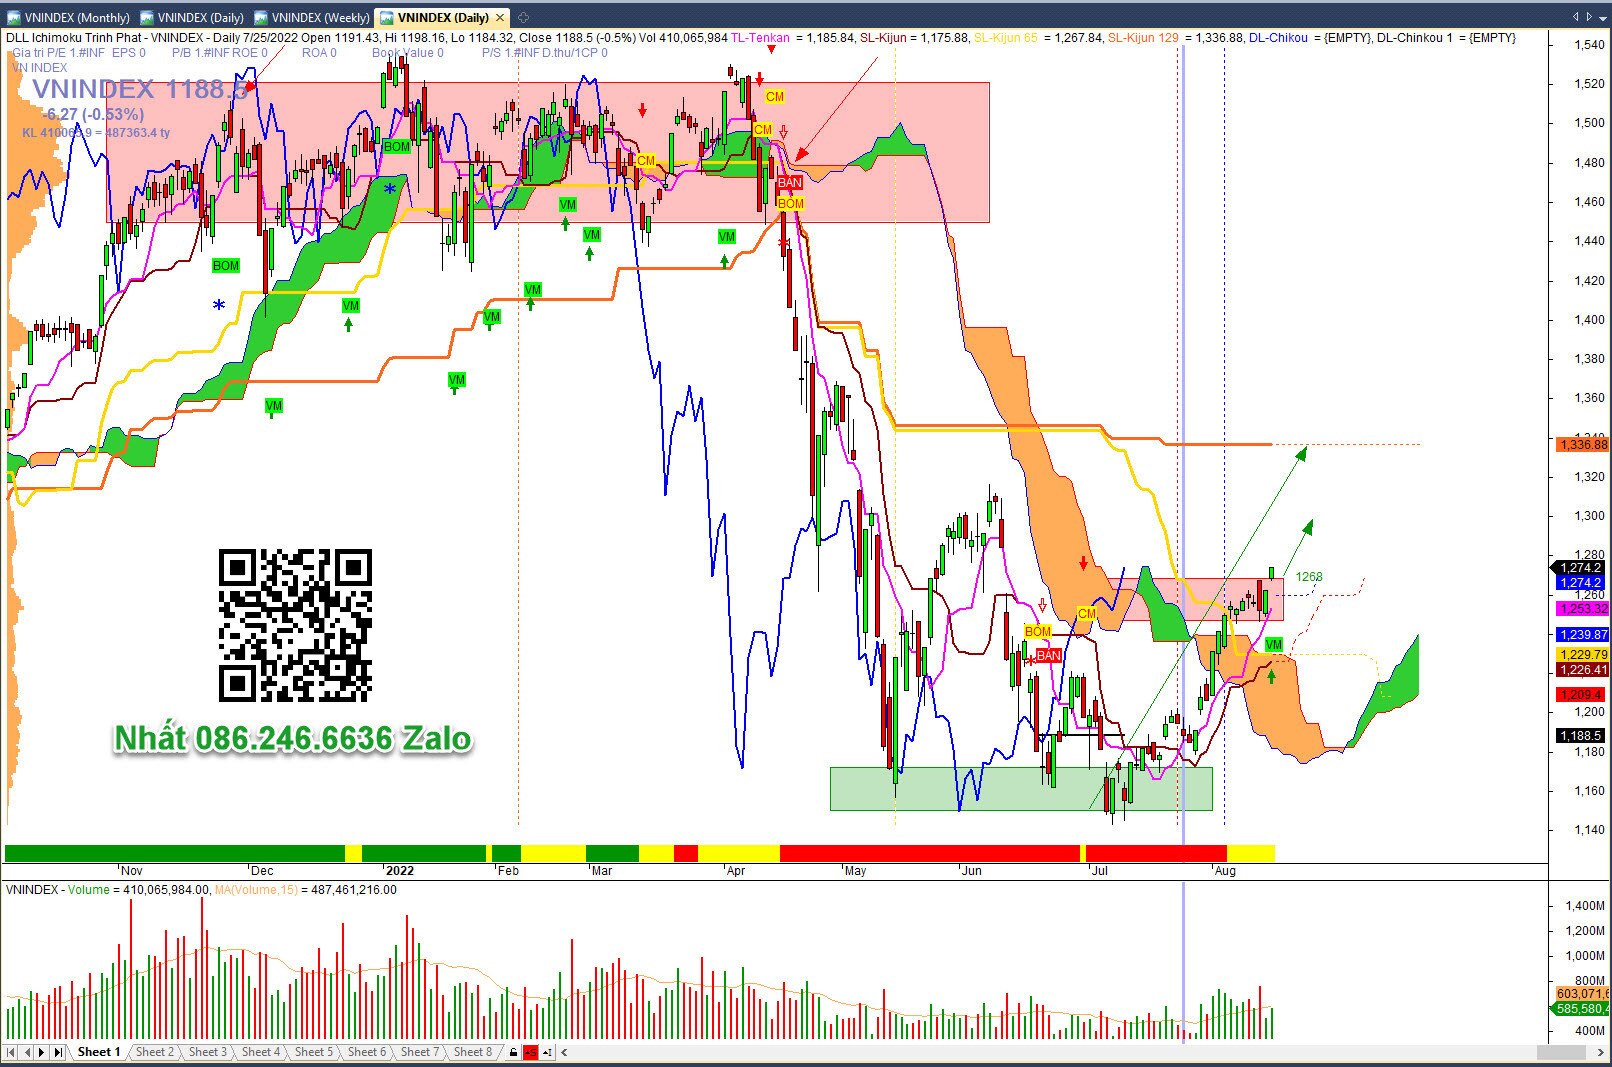Click the yellow 1,229.79 price label

[1582, 655]
